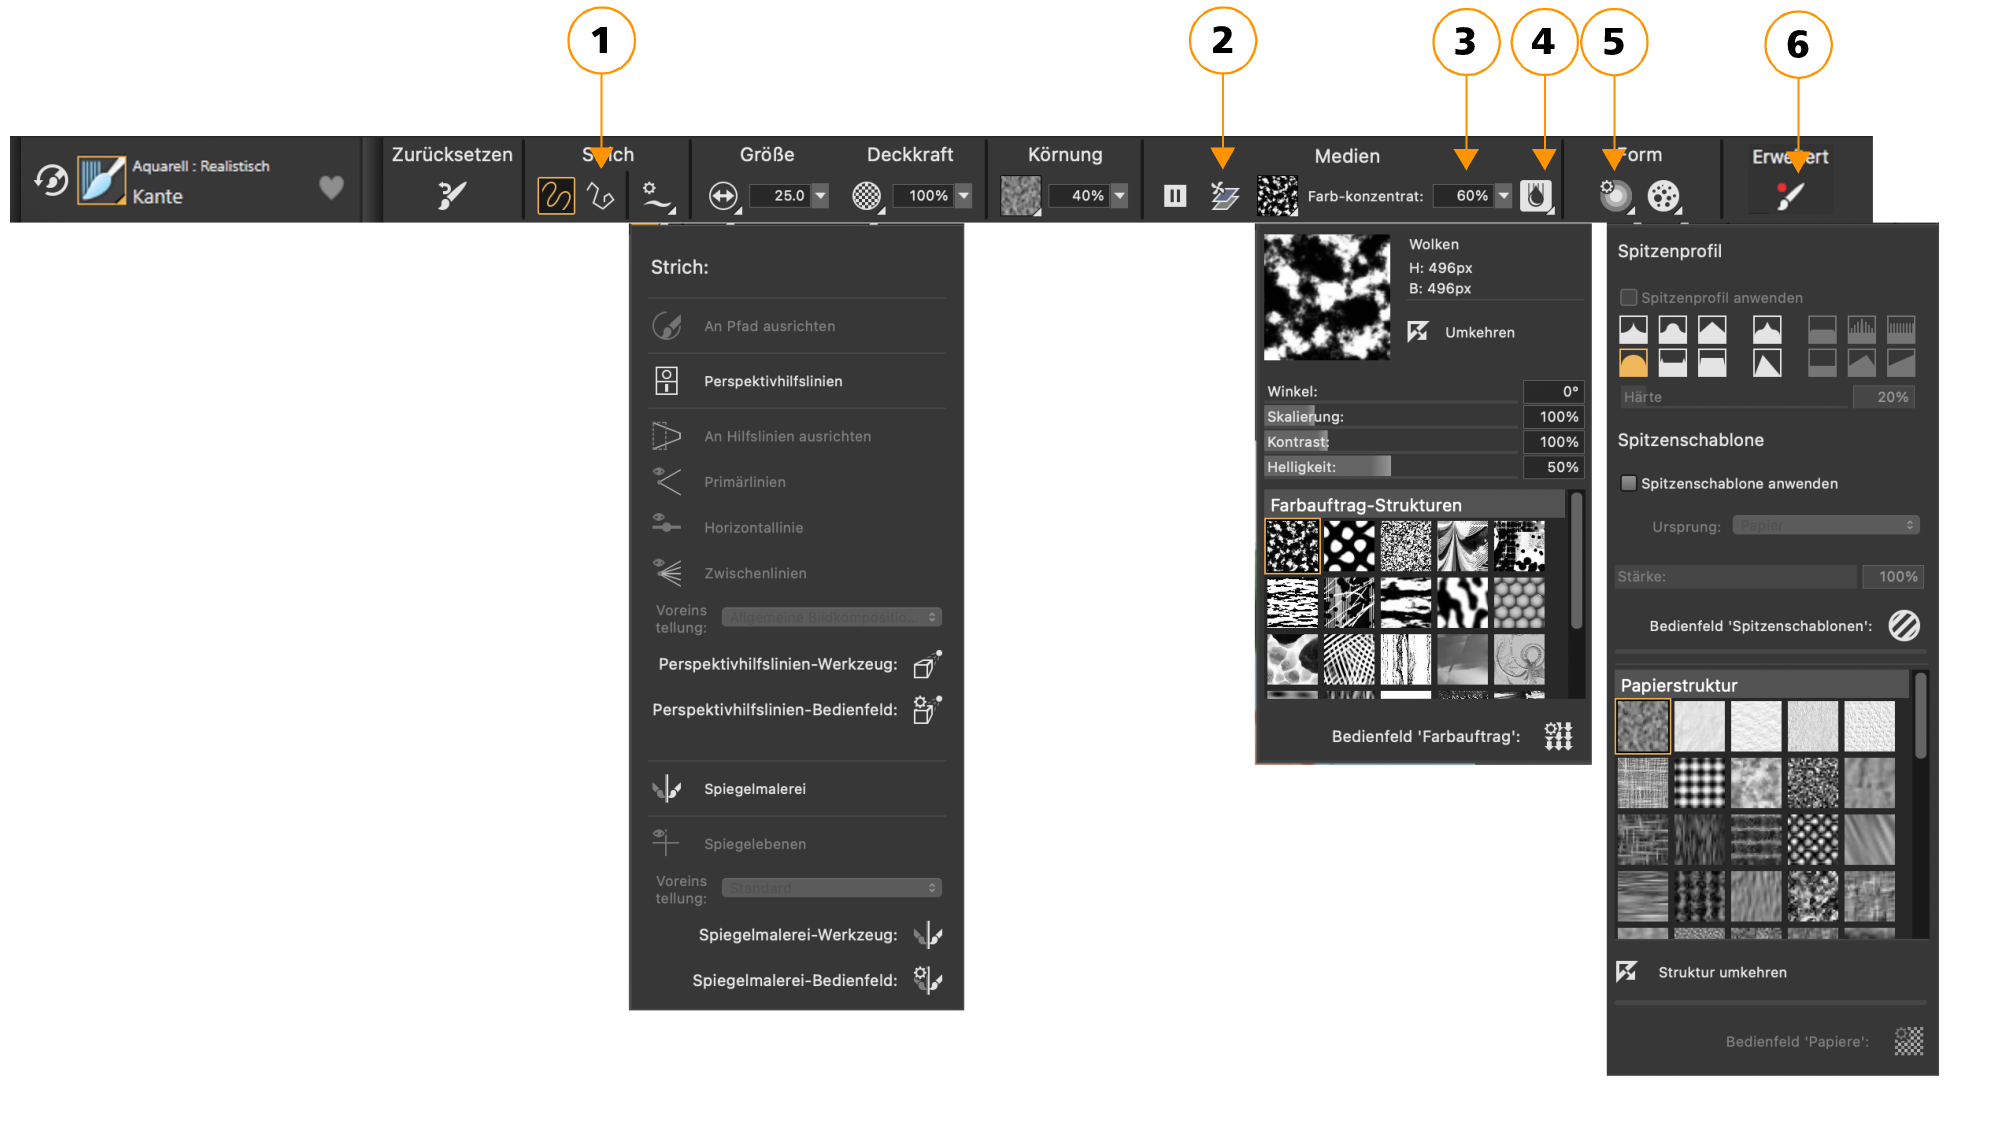
Task: Open the Spitzenschablonen panel icon
Action: click(x=1904, y=626)
